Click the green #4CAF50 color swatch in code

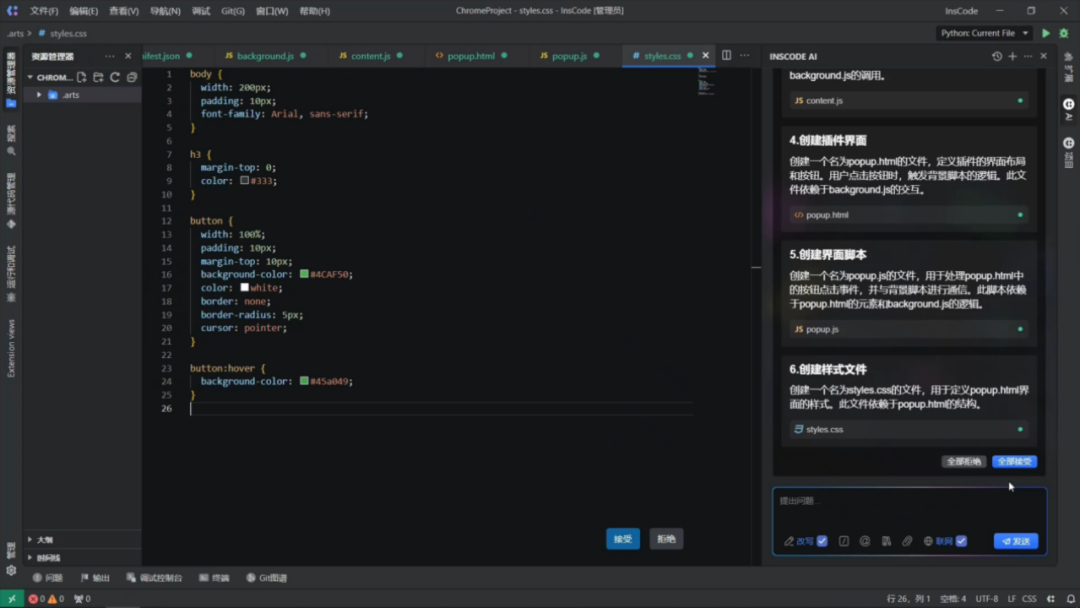(x=302, y=274)
